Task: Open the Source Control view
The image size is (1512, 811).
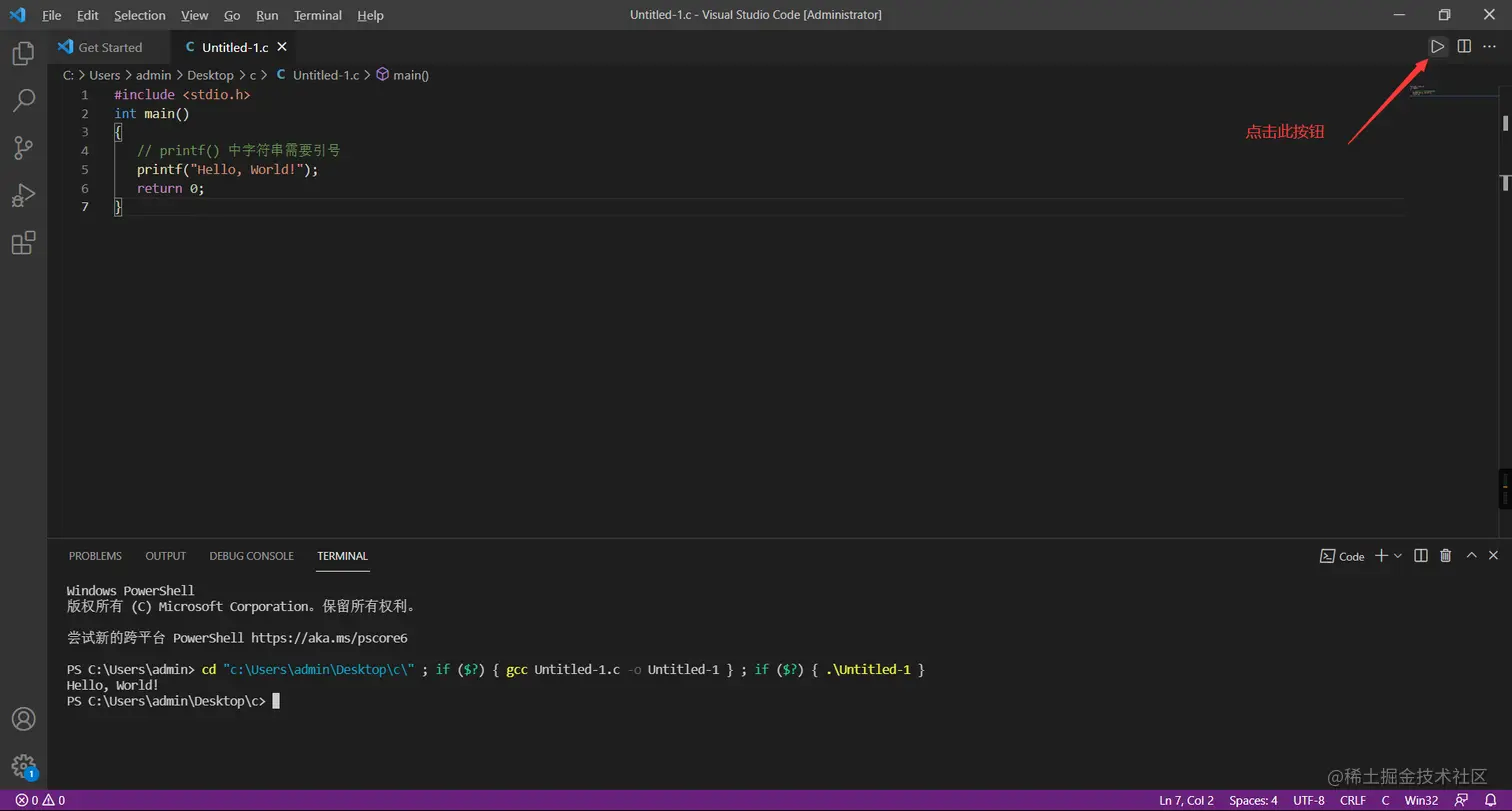Action: [x=23, y=148]
